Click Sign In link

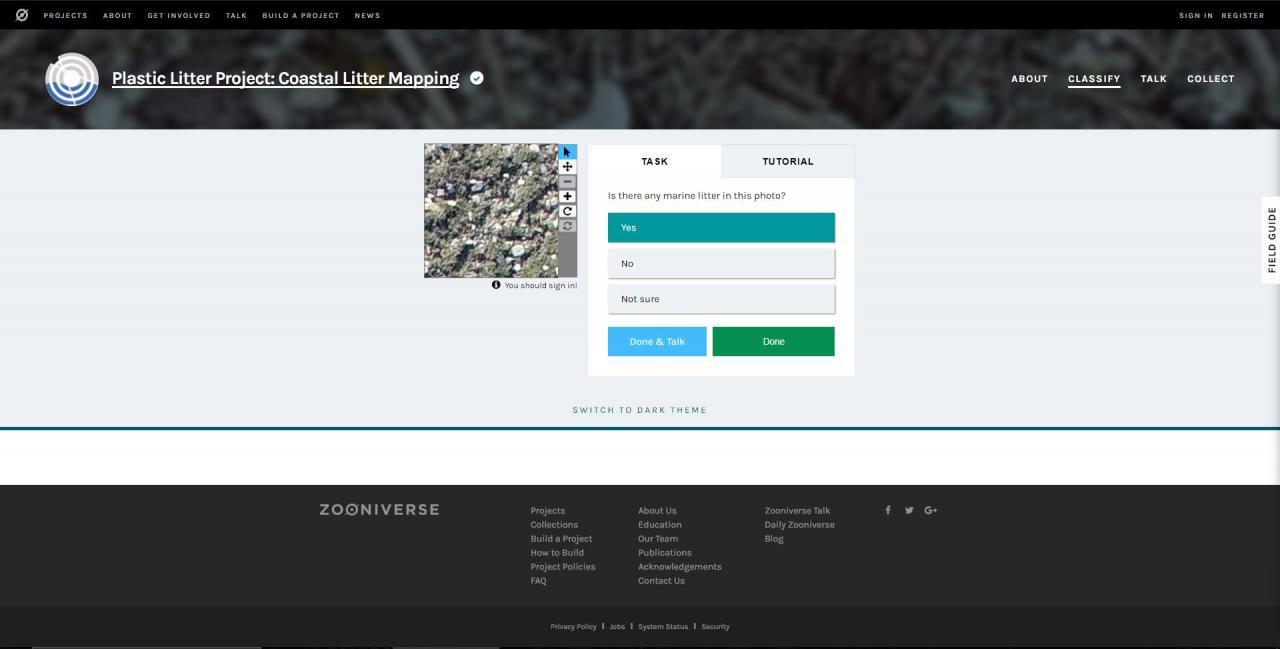[x=1195, y=15]
